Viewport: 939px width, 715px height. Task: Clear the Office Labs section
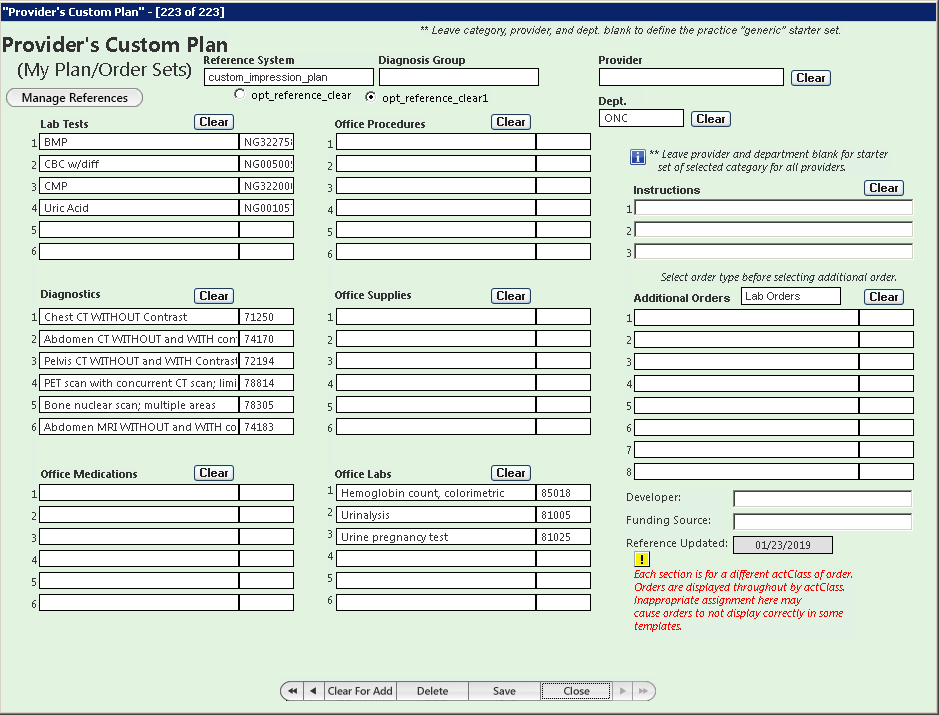(511, 473)
